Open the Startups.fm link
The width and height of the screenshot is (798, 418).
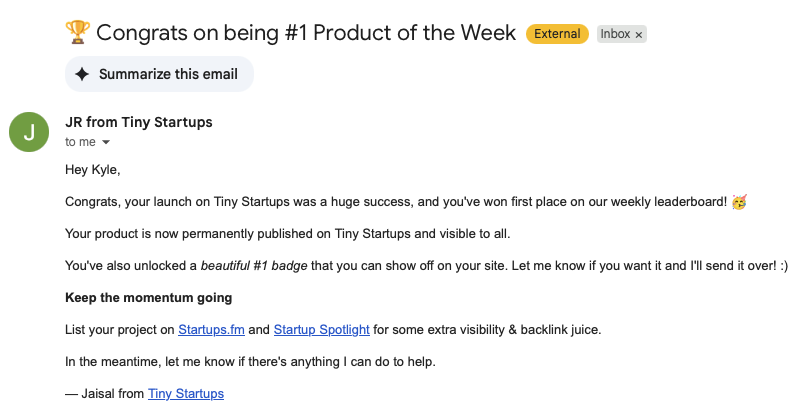pos(211,329)
